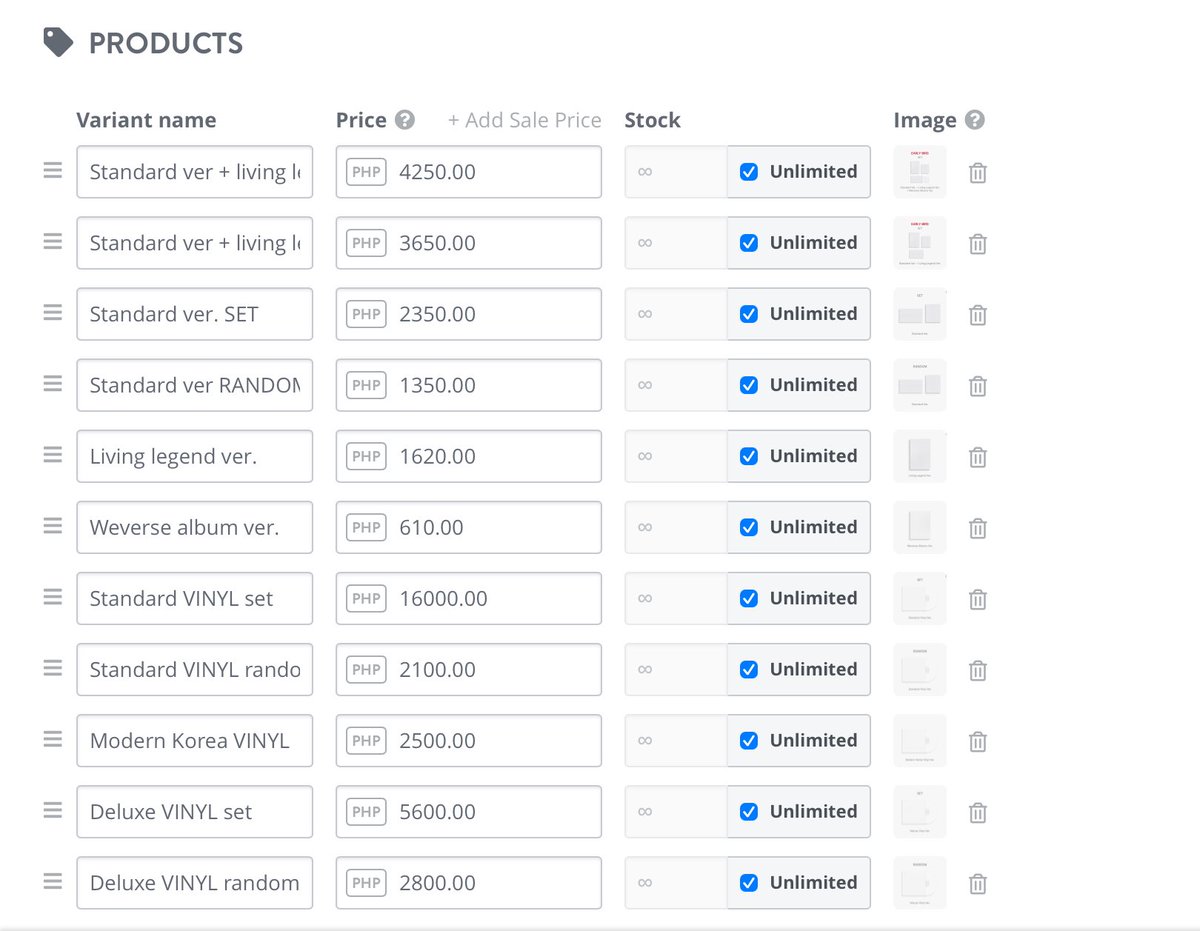
Task: Toggle Unlimited stock for Deluxe VINYL set
Action: (x=749, y=812)
